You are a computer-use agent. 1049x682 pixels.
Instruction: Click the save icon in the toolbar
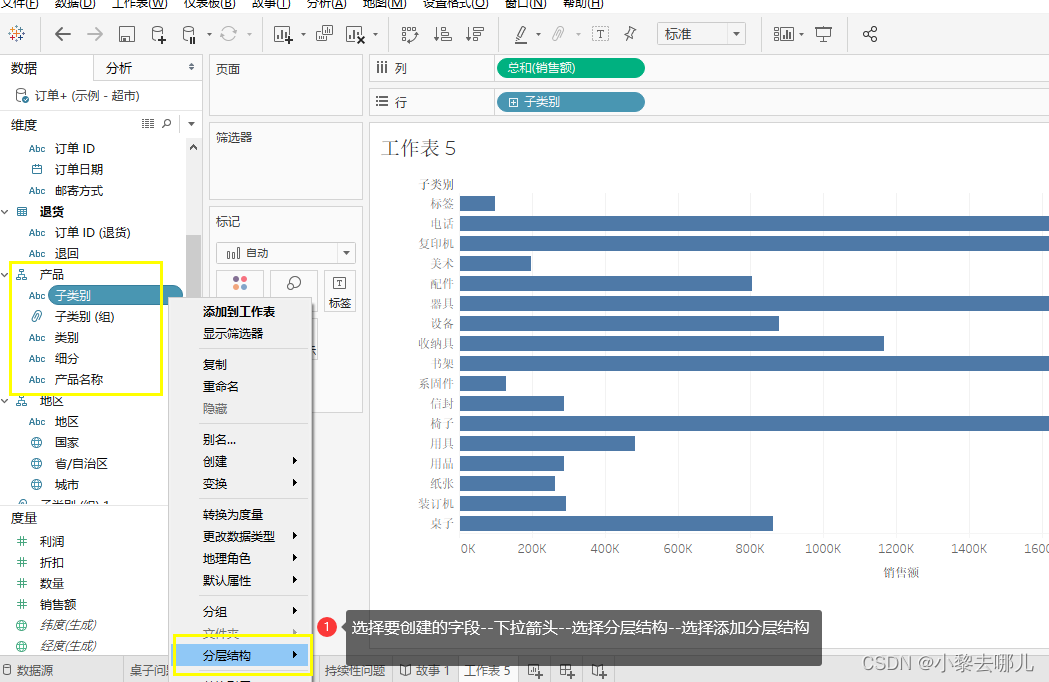pos(128,33)
